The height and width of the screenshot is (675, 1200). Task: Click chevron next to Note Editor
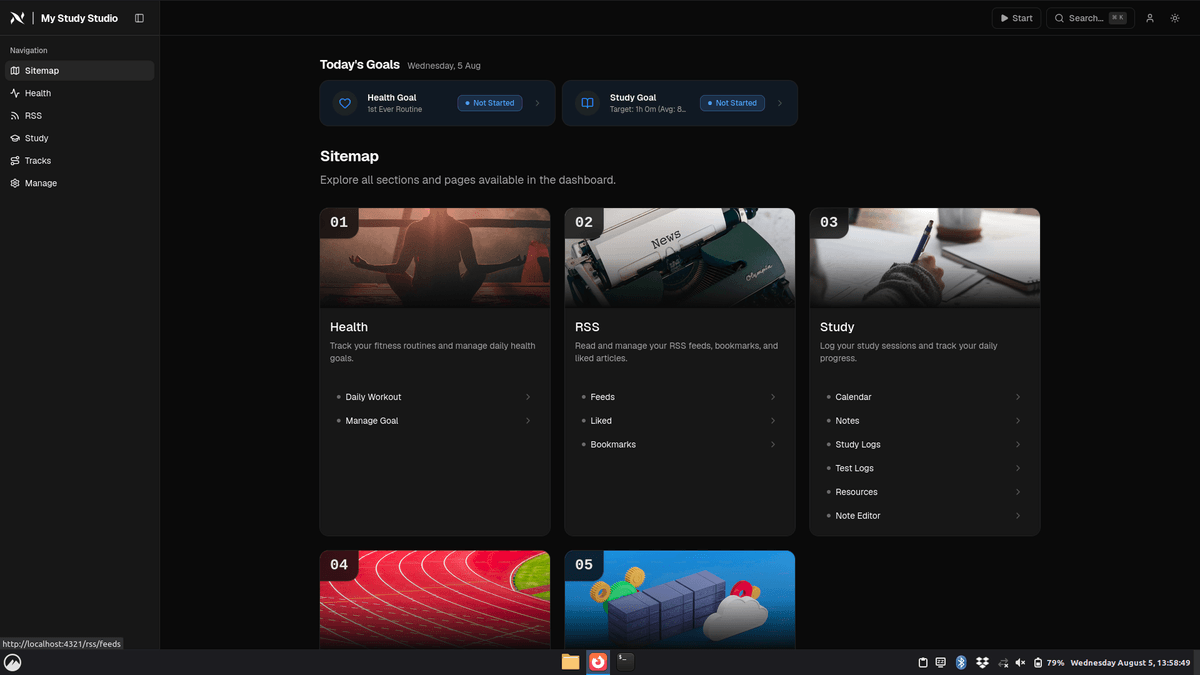click(1018, 516)
